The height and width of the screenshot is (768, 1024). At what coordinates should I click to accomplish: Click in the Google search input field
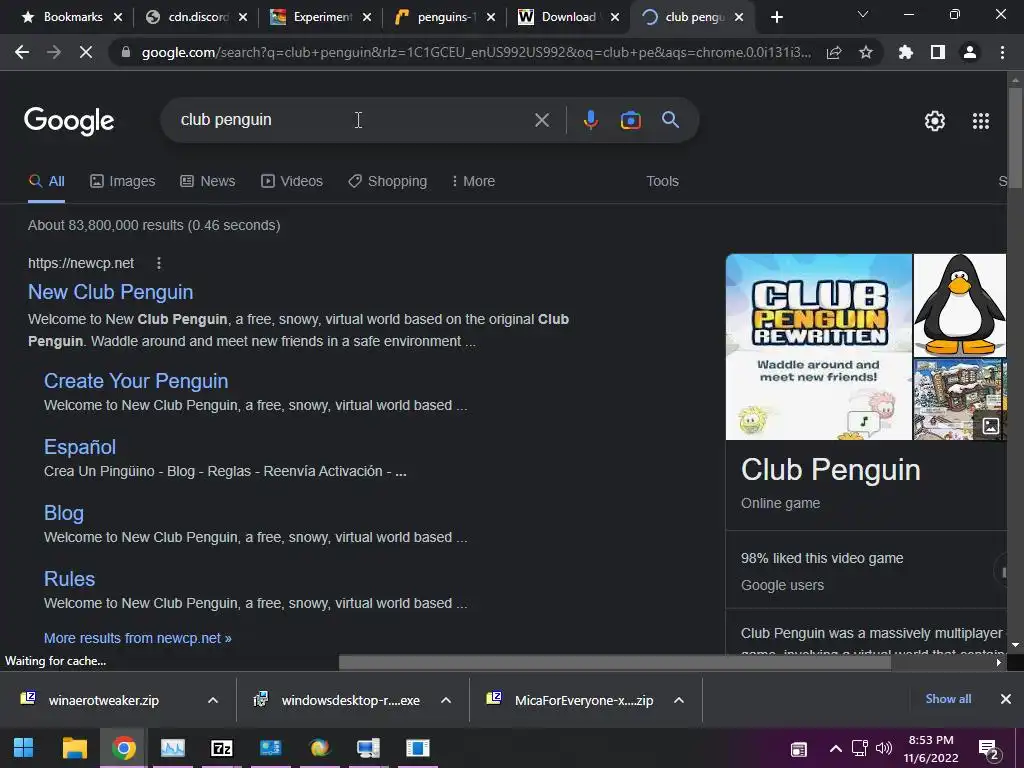353,120
